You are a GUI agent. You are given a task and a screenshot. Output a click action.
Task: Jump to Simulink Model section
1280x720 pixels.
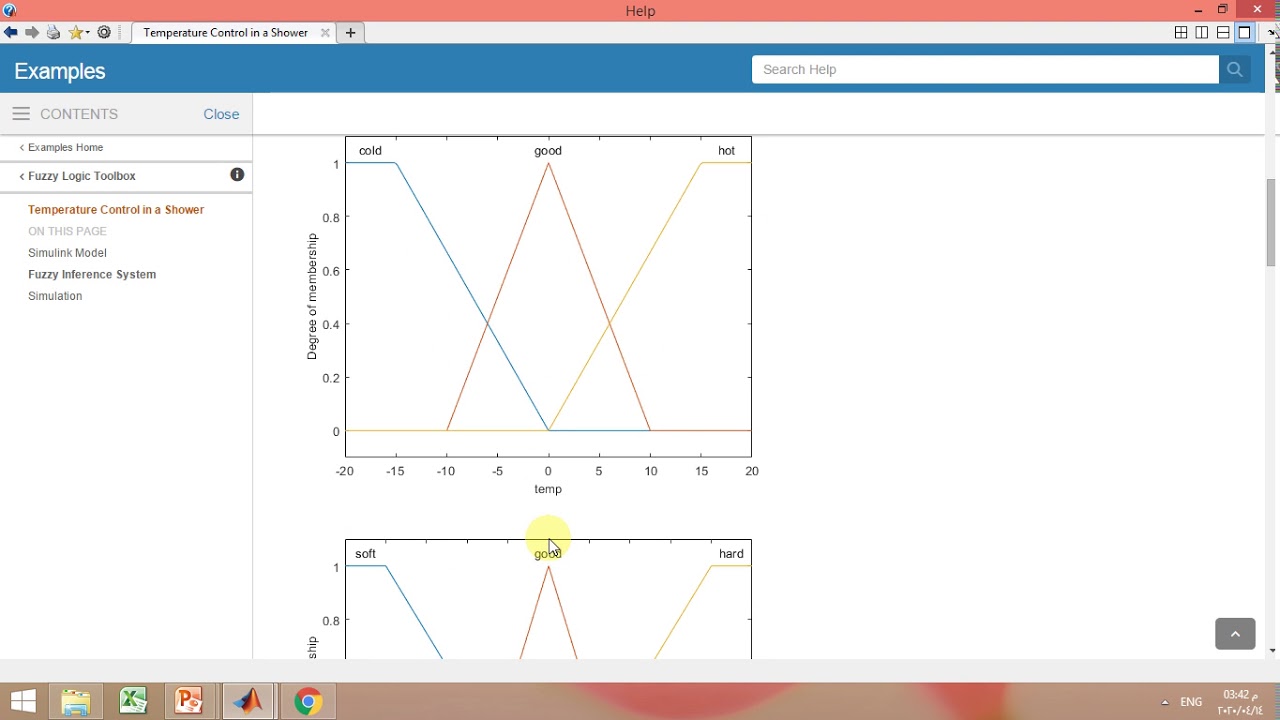point(67,253)
